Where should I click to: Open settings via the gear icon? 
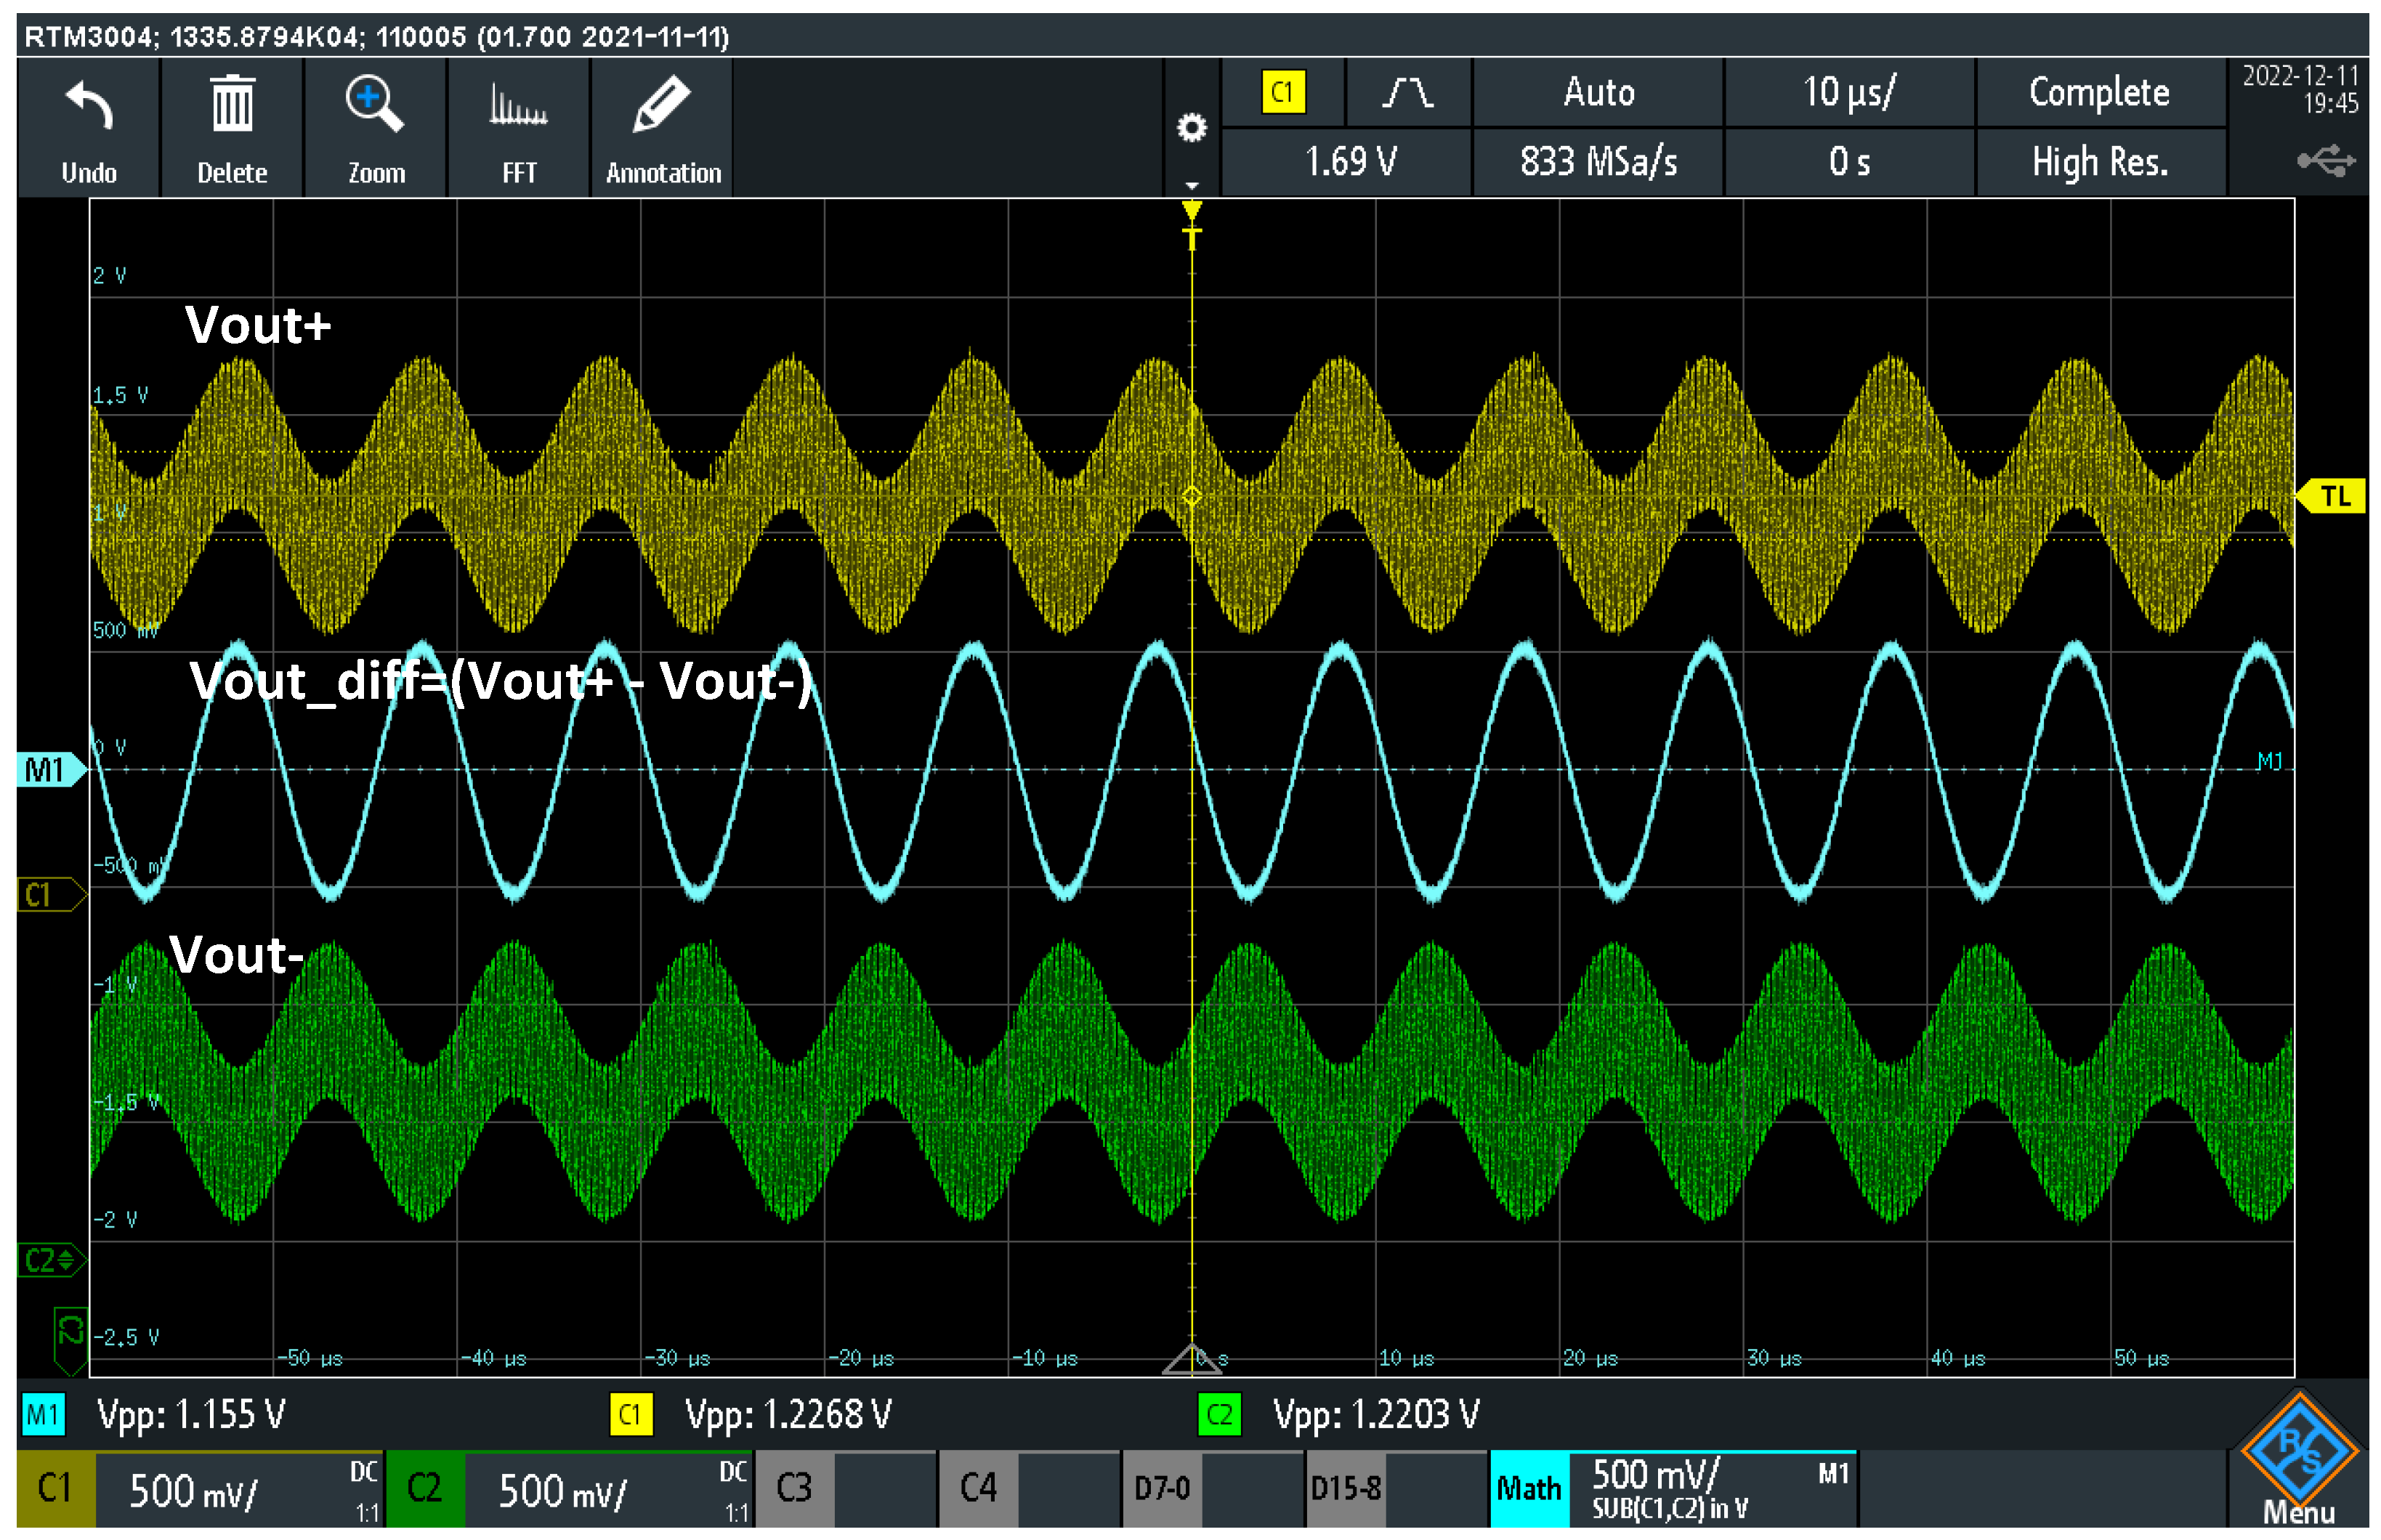tap(1191, 128)
